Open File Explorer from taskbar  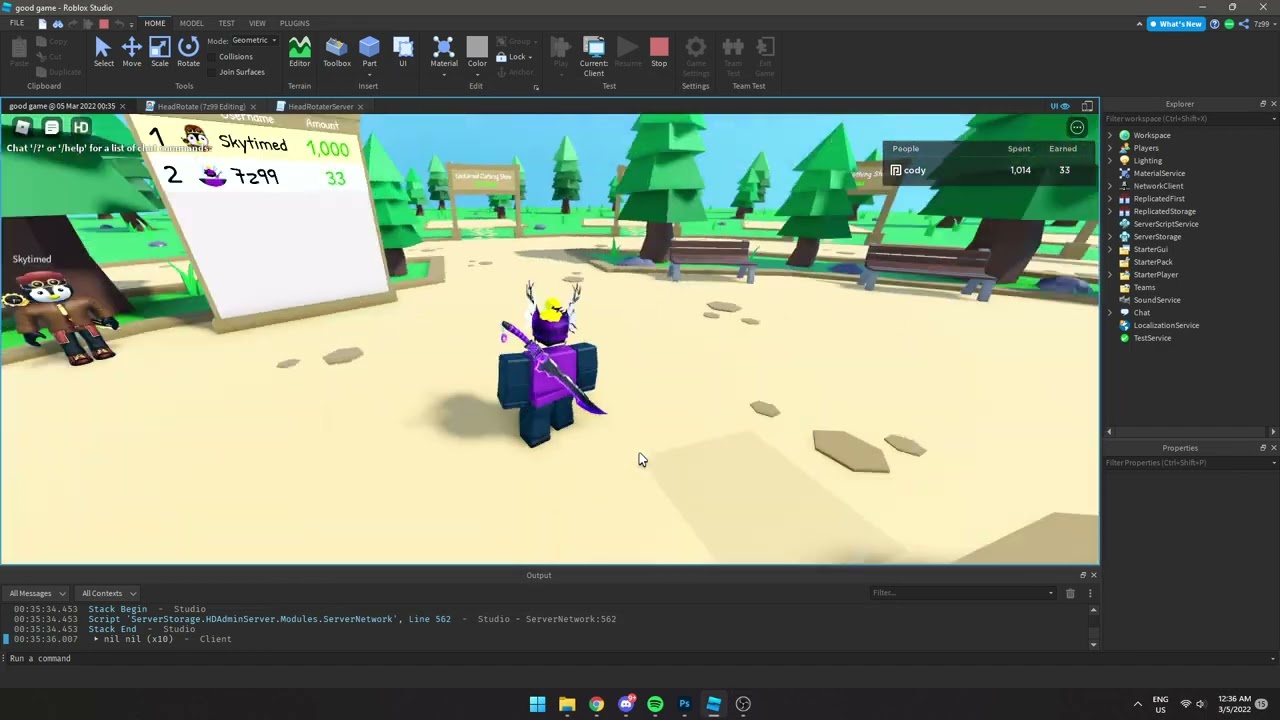tap(567, 704)
